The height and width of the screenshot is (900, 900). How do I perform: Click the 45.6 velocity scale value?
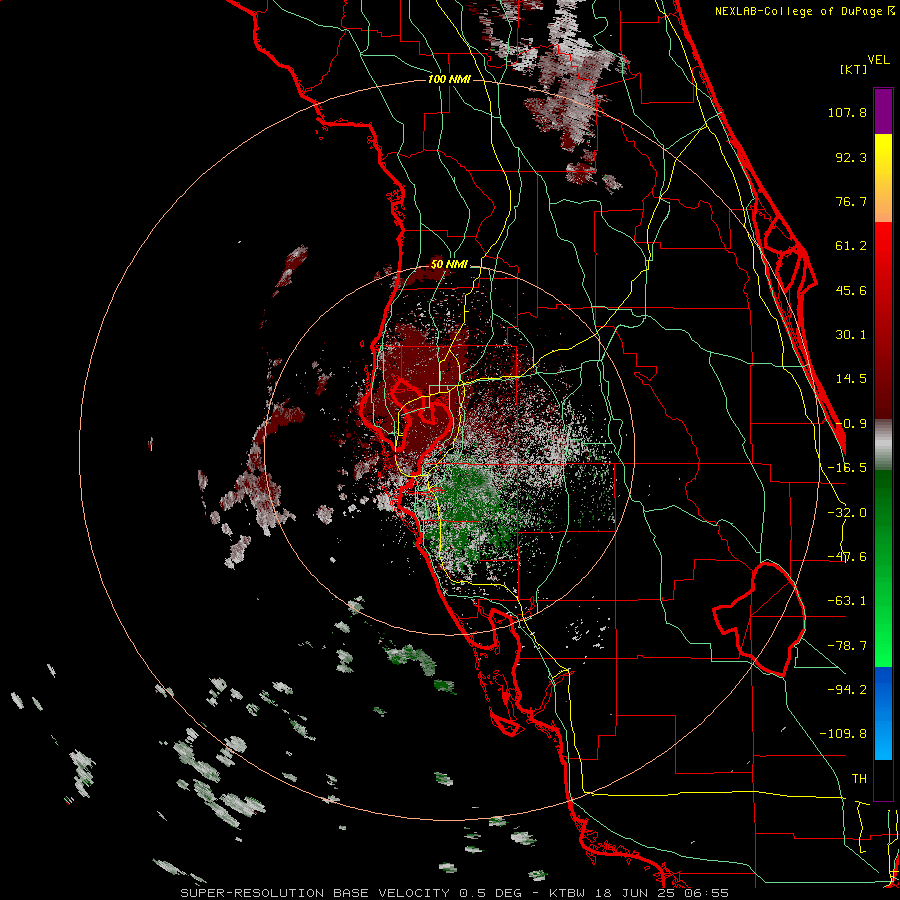(x=851, y=290)
